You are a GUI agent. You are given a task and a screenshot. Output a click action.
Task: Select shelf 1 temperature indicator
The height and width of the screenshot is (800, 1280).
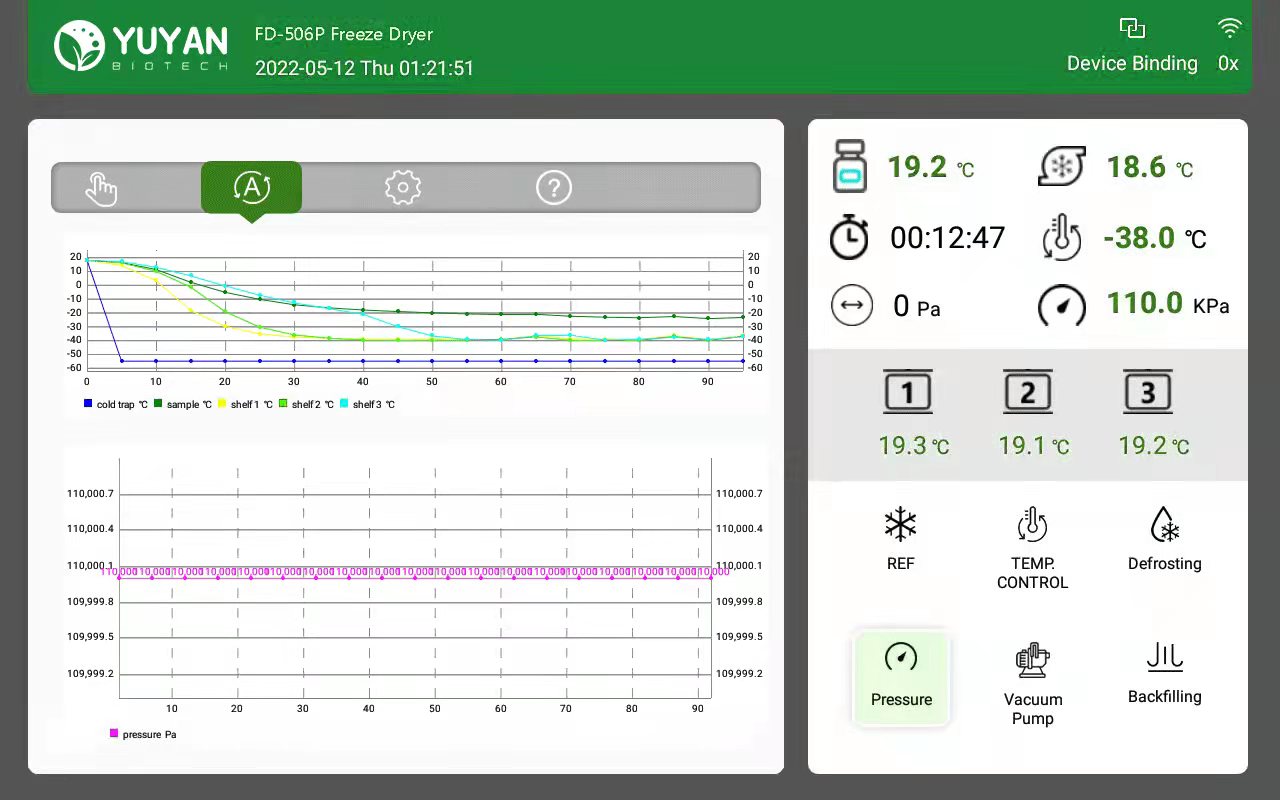point(908,393)
